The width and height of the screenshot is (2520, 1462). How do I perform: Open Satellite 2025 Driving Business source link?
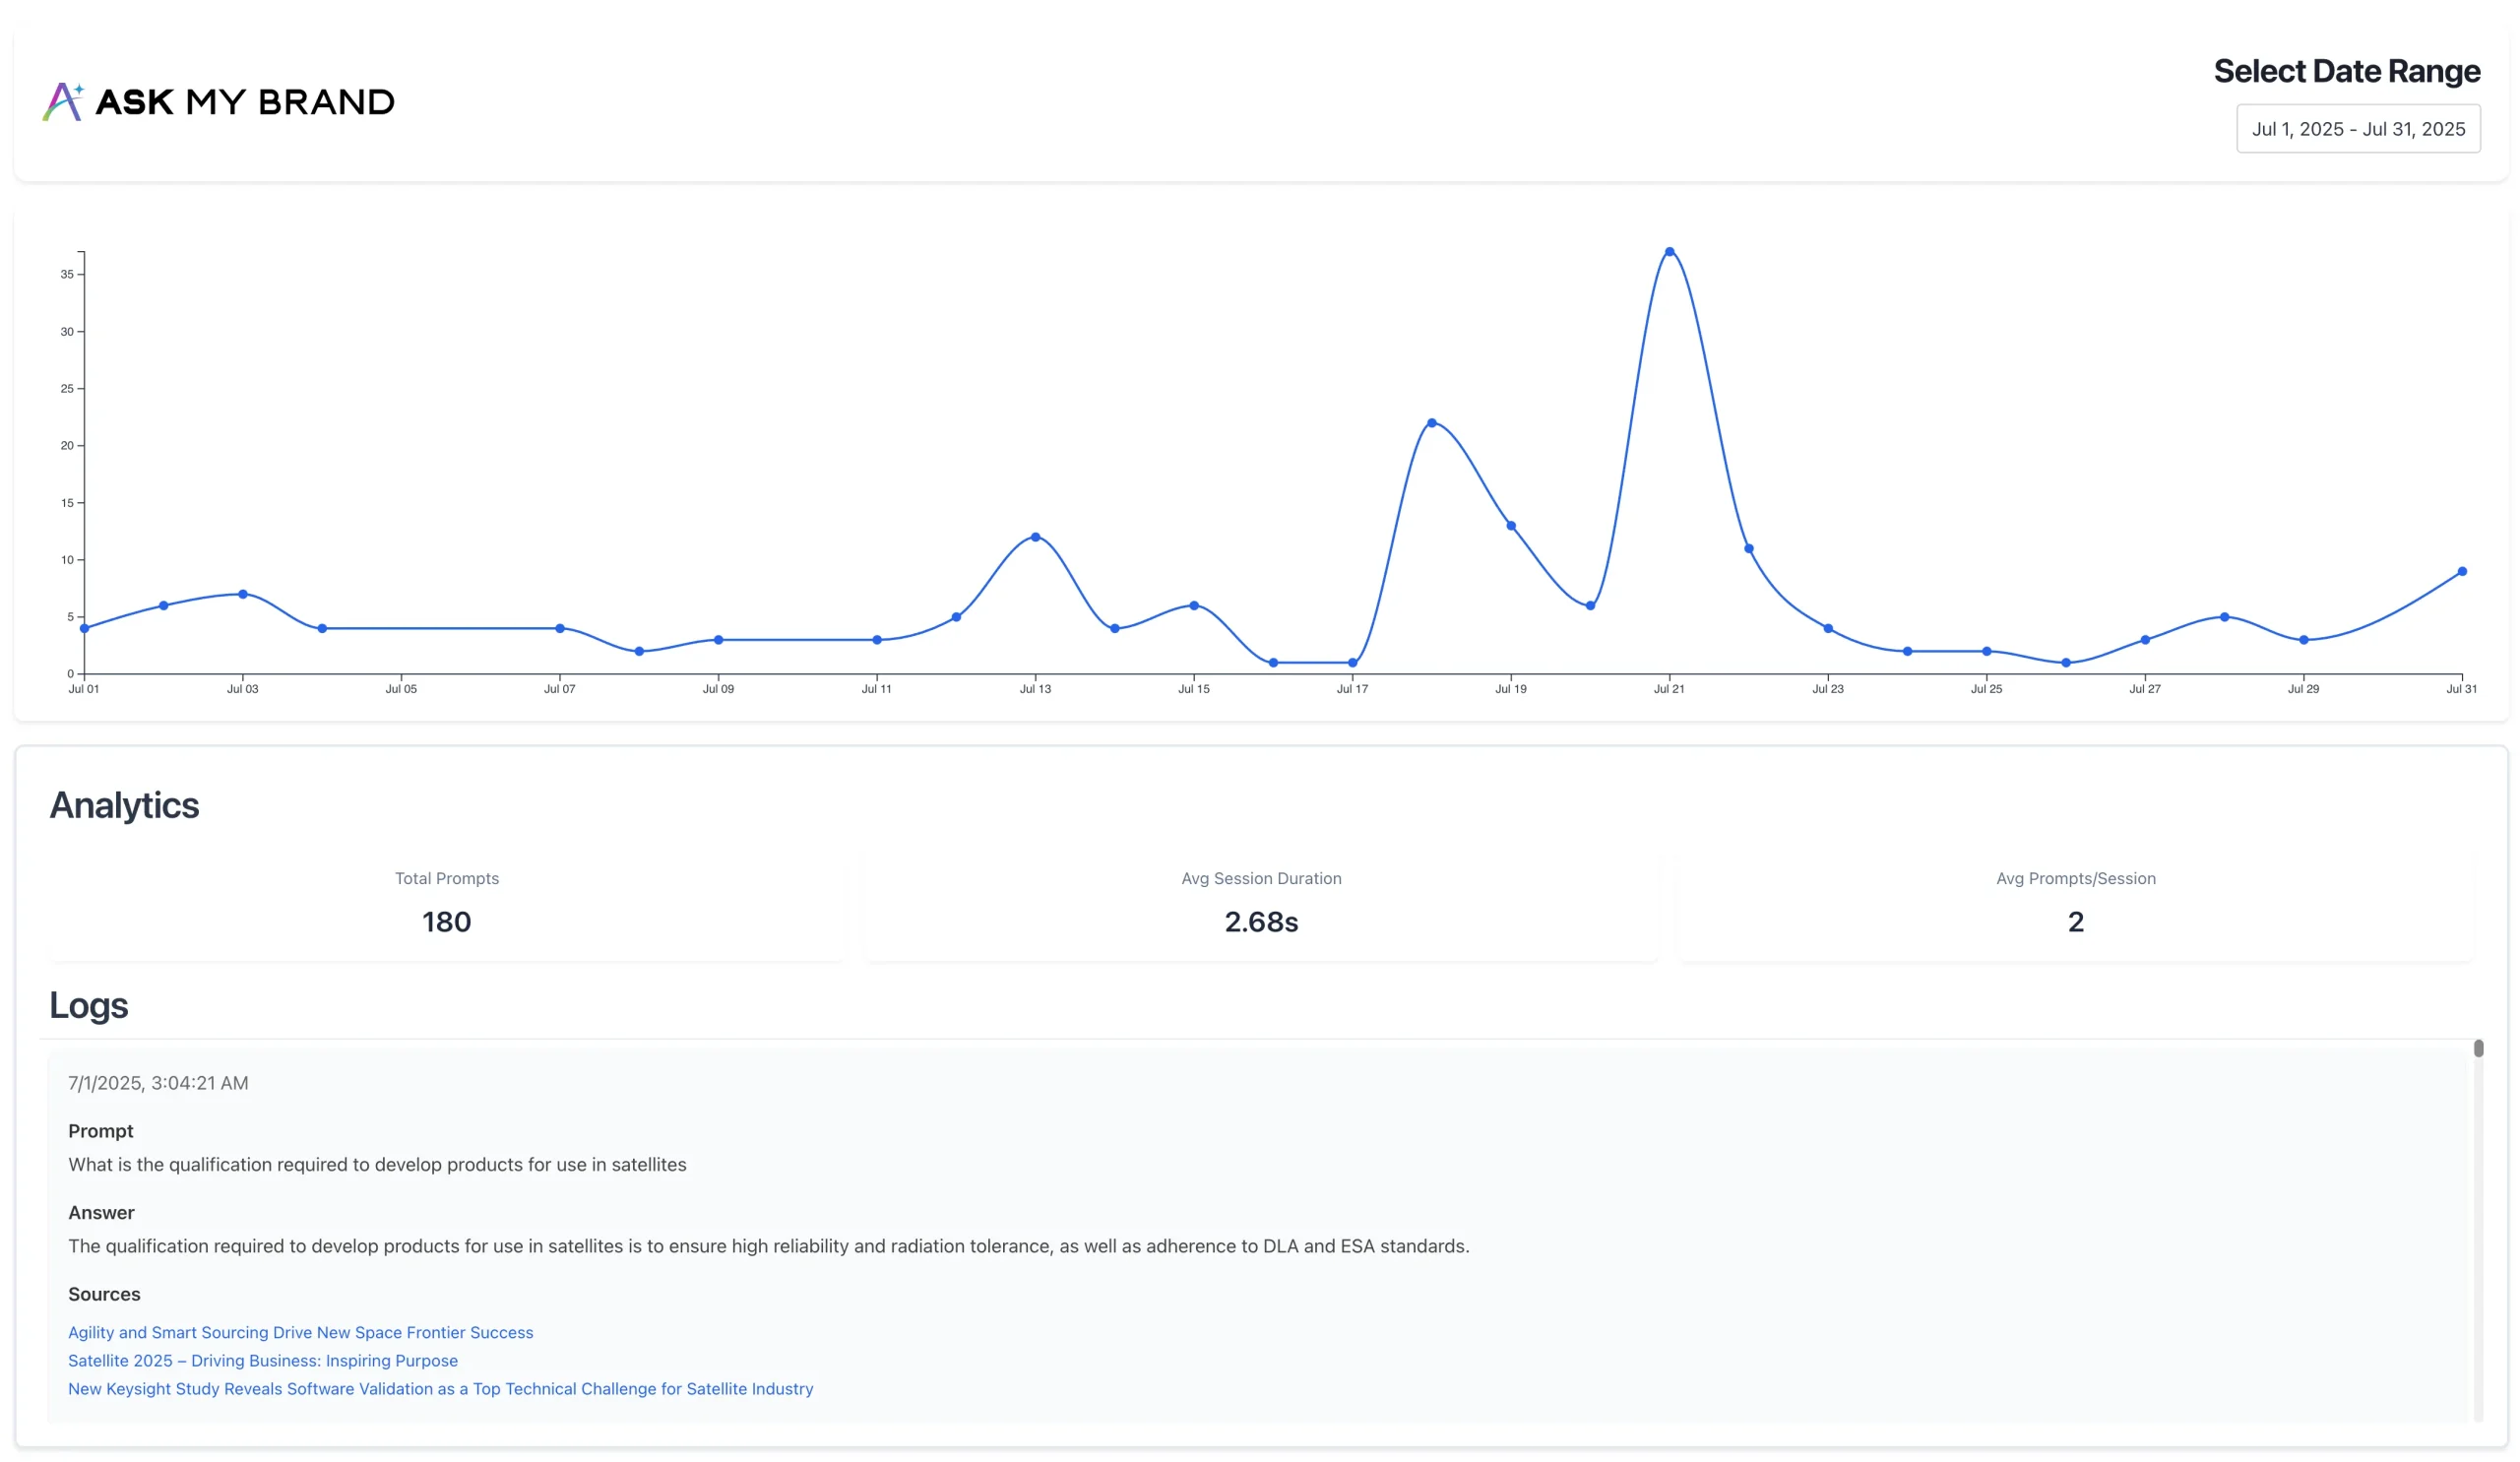coord(263,1360)
